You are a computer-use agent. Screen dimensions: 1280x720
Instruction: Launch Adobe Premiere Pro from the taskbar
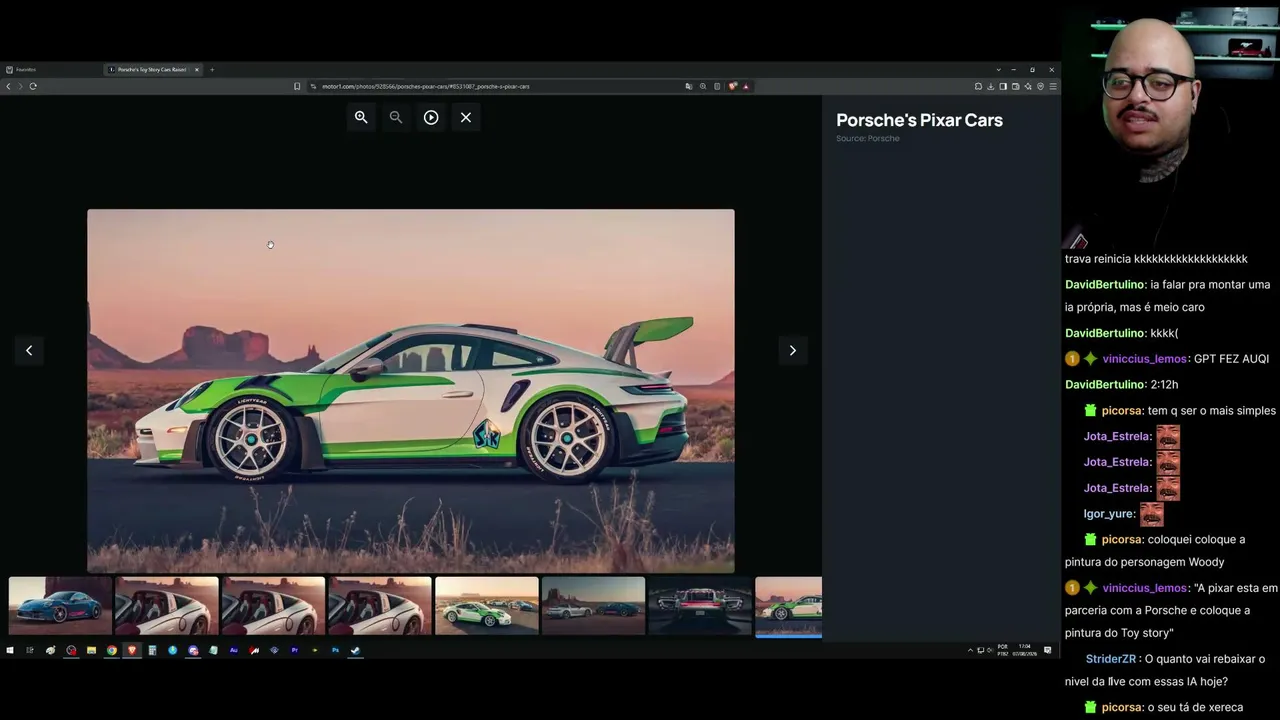click(295, 650)
